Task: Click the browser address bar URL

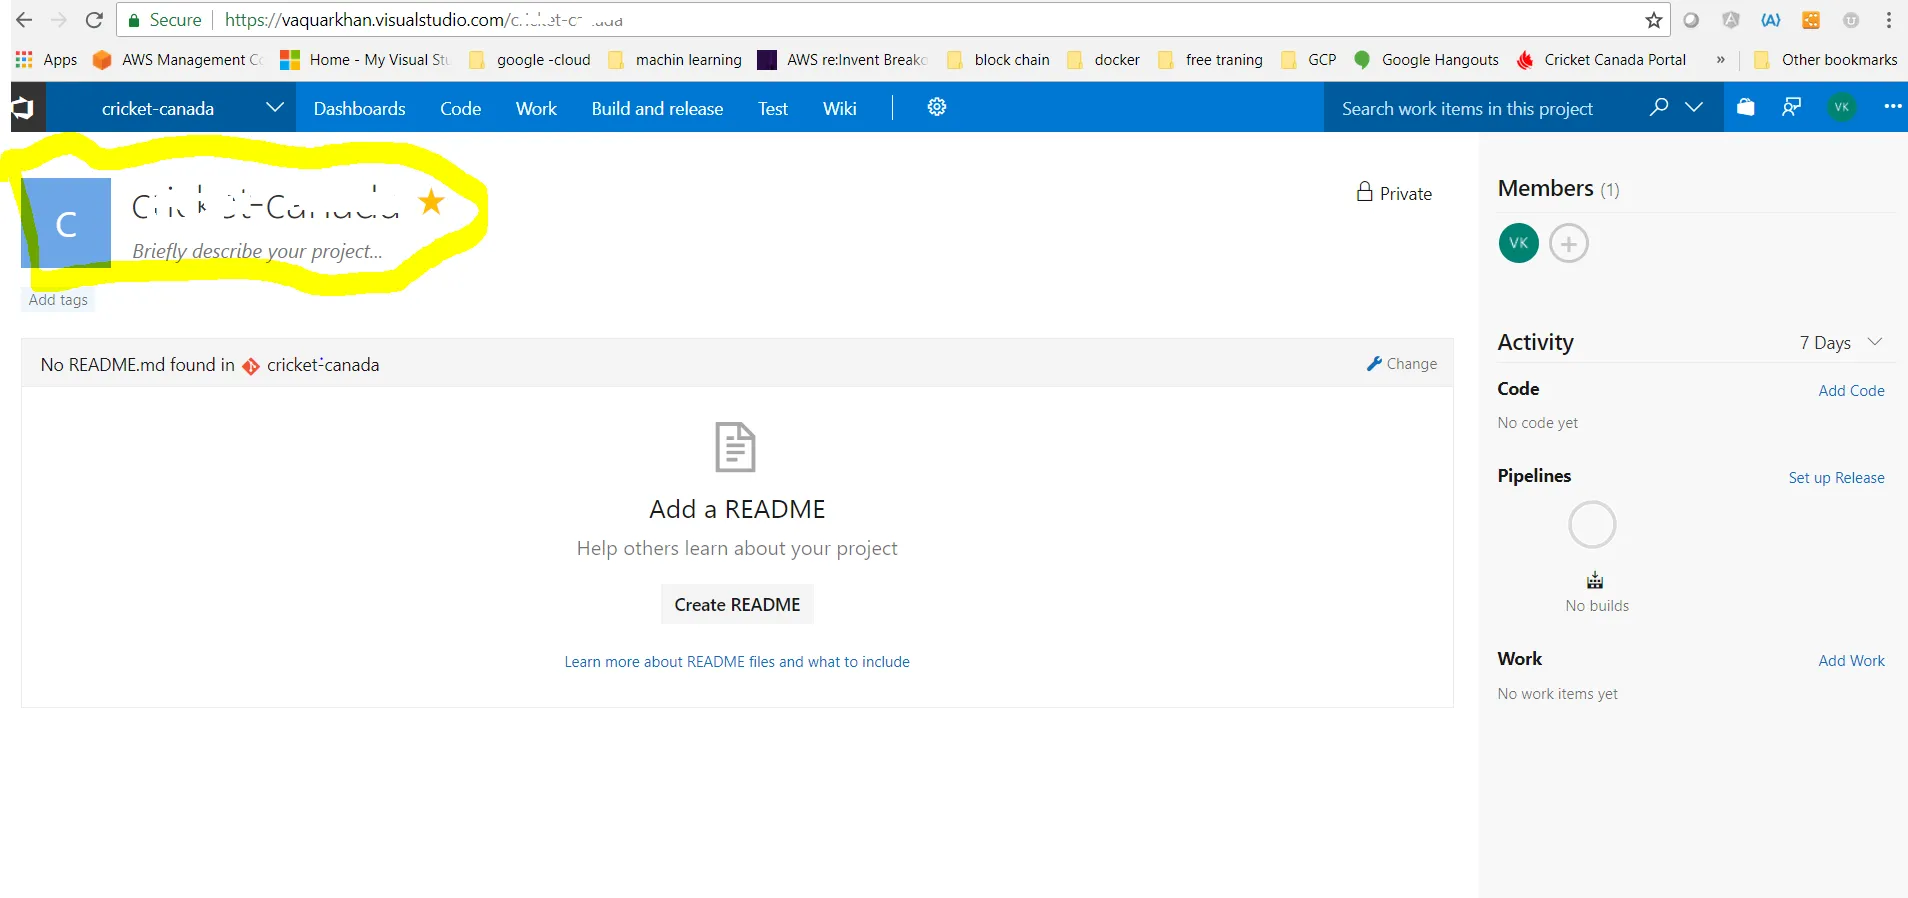Action: 423,20
